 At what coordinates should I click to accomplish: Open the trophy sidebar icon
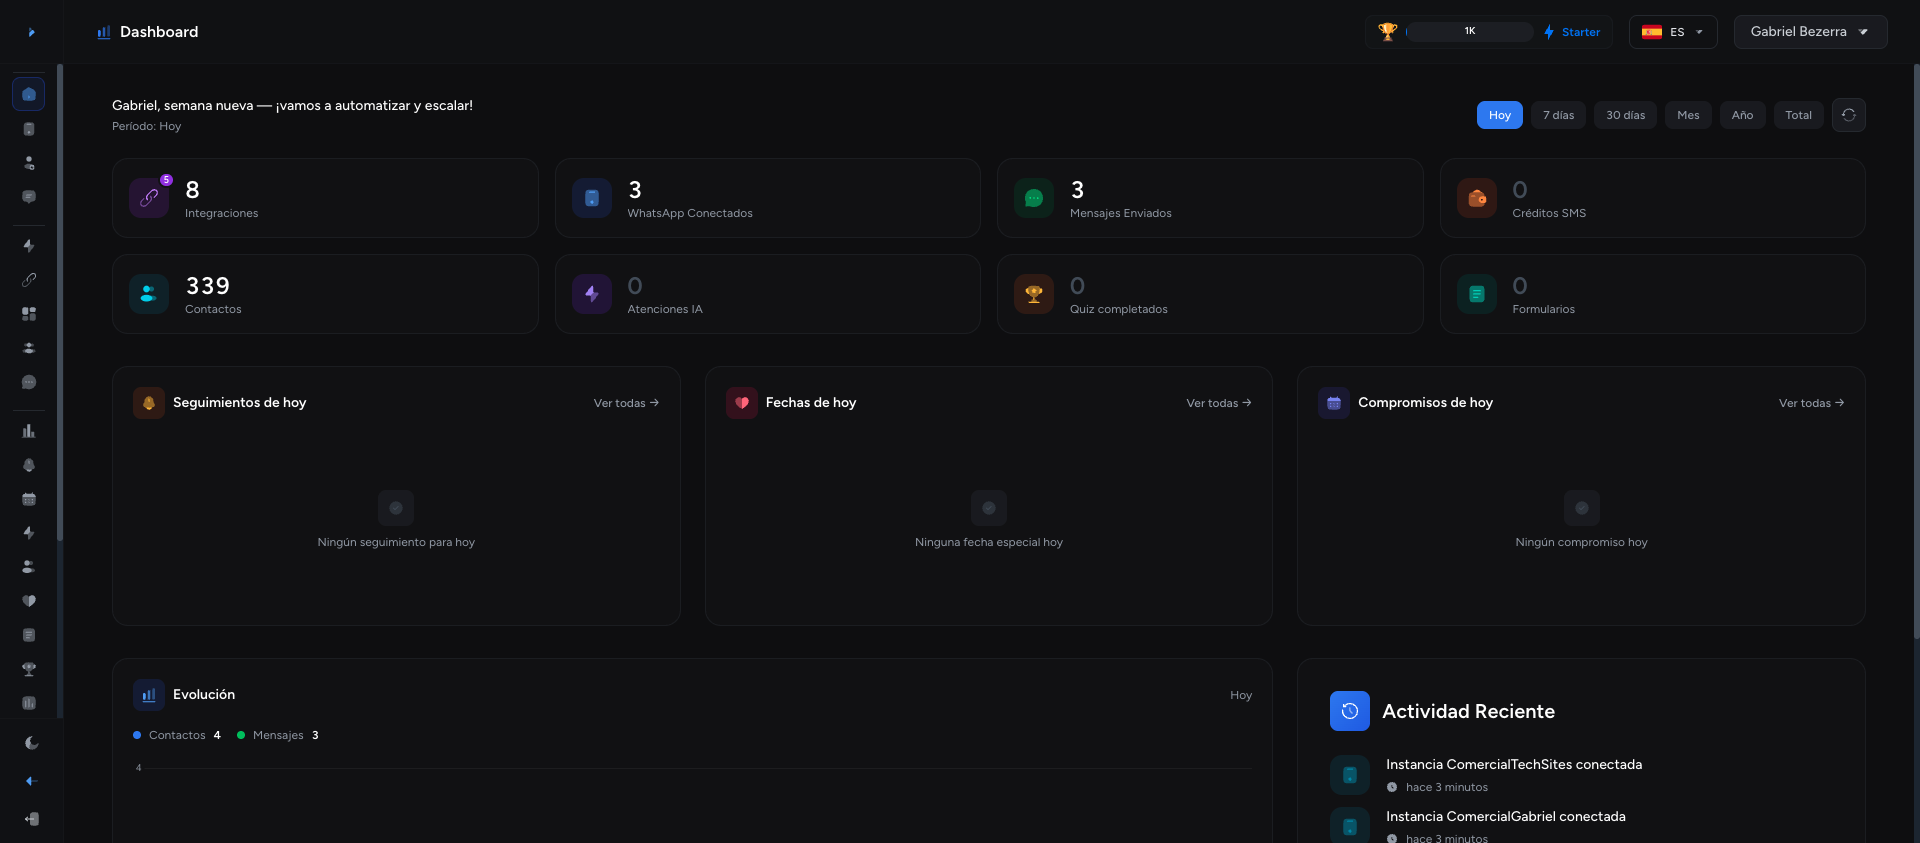point(29,669)
